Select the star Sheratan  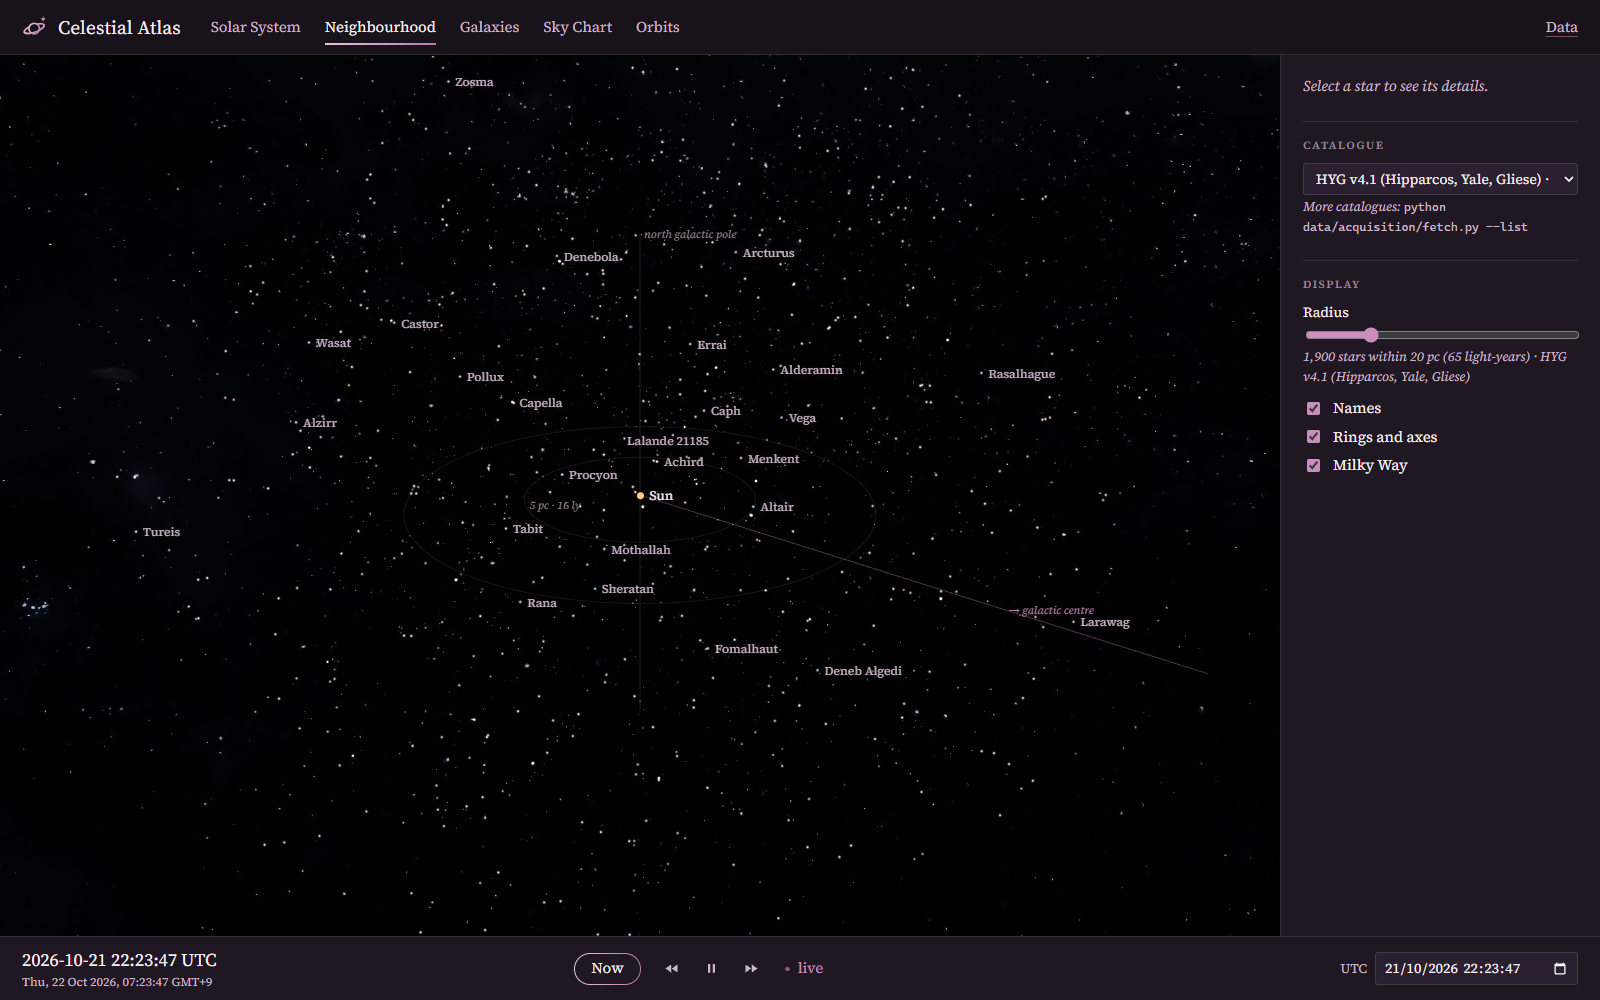(x=627, y=589)
